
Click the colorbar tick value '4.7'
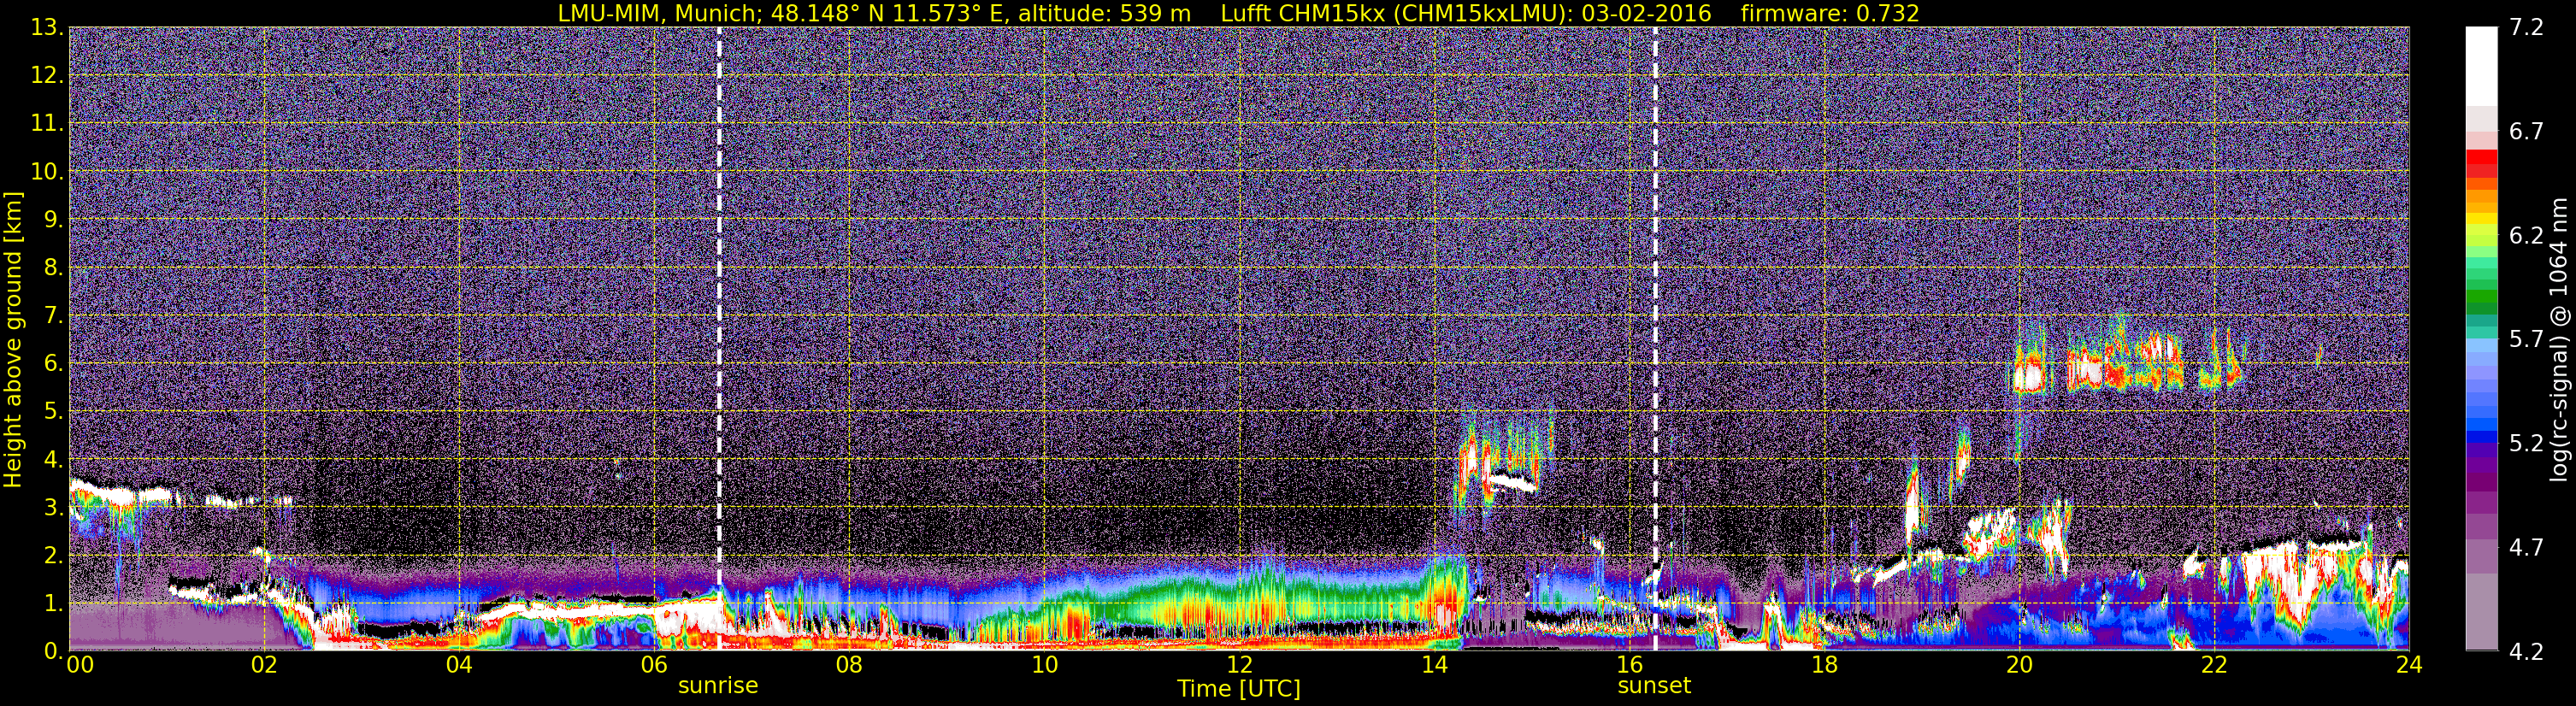(x=2526, y=548)
